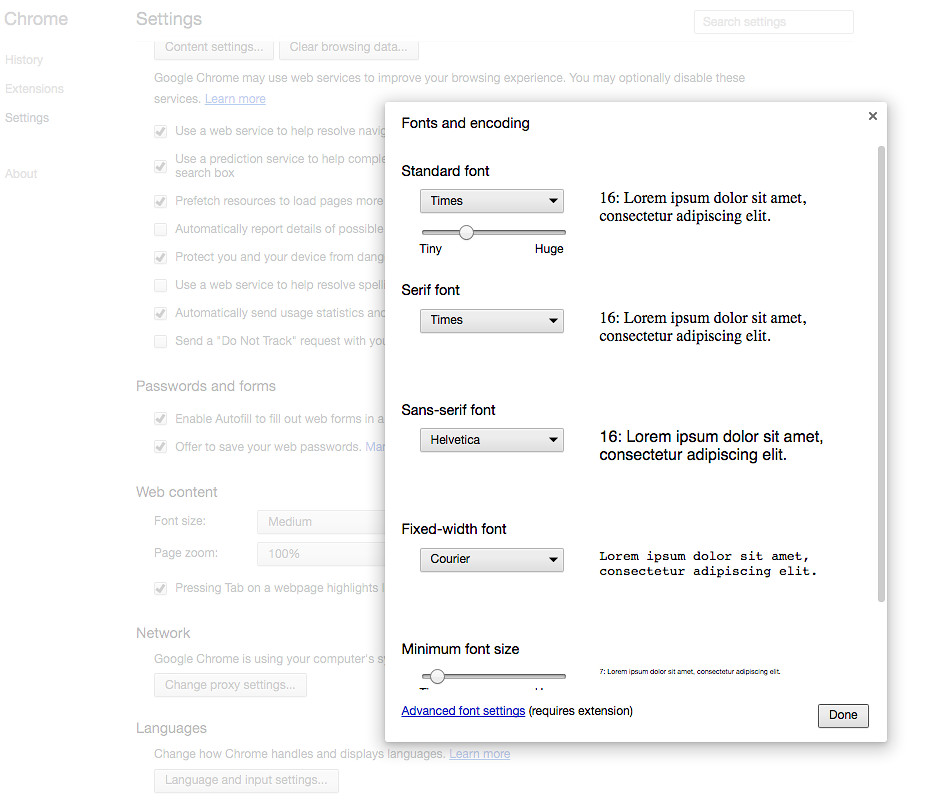Open About in the Chrome sidebar
Image resolution: width=929 pixels, height=803 pixels.
tap(21, 174)
